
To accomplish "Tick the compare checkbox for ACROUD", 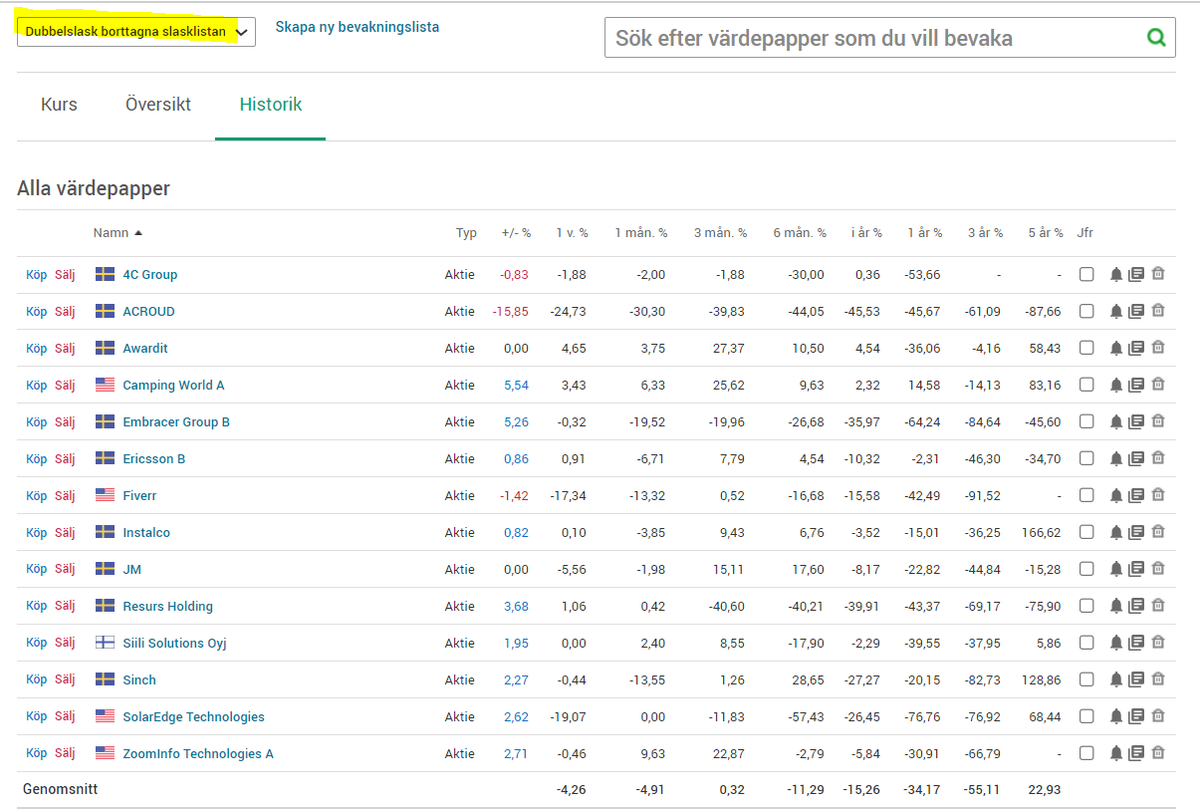I will point(1086,312).
